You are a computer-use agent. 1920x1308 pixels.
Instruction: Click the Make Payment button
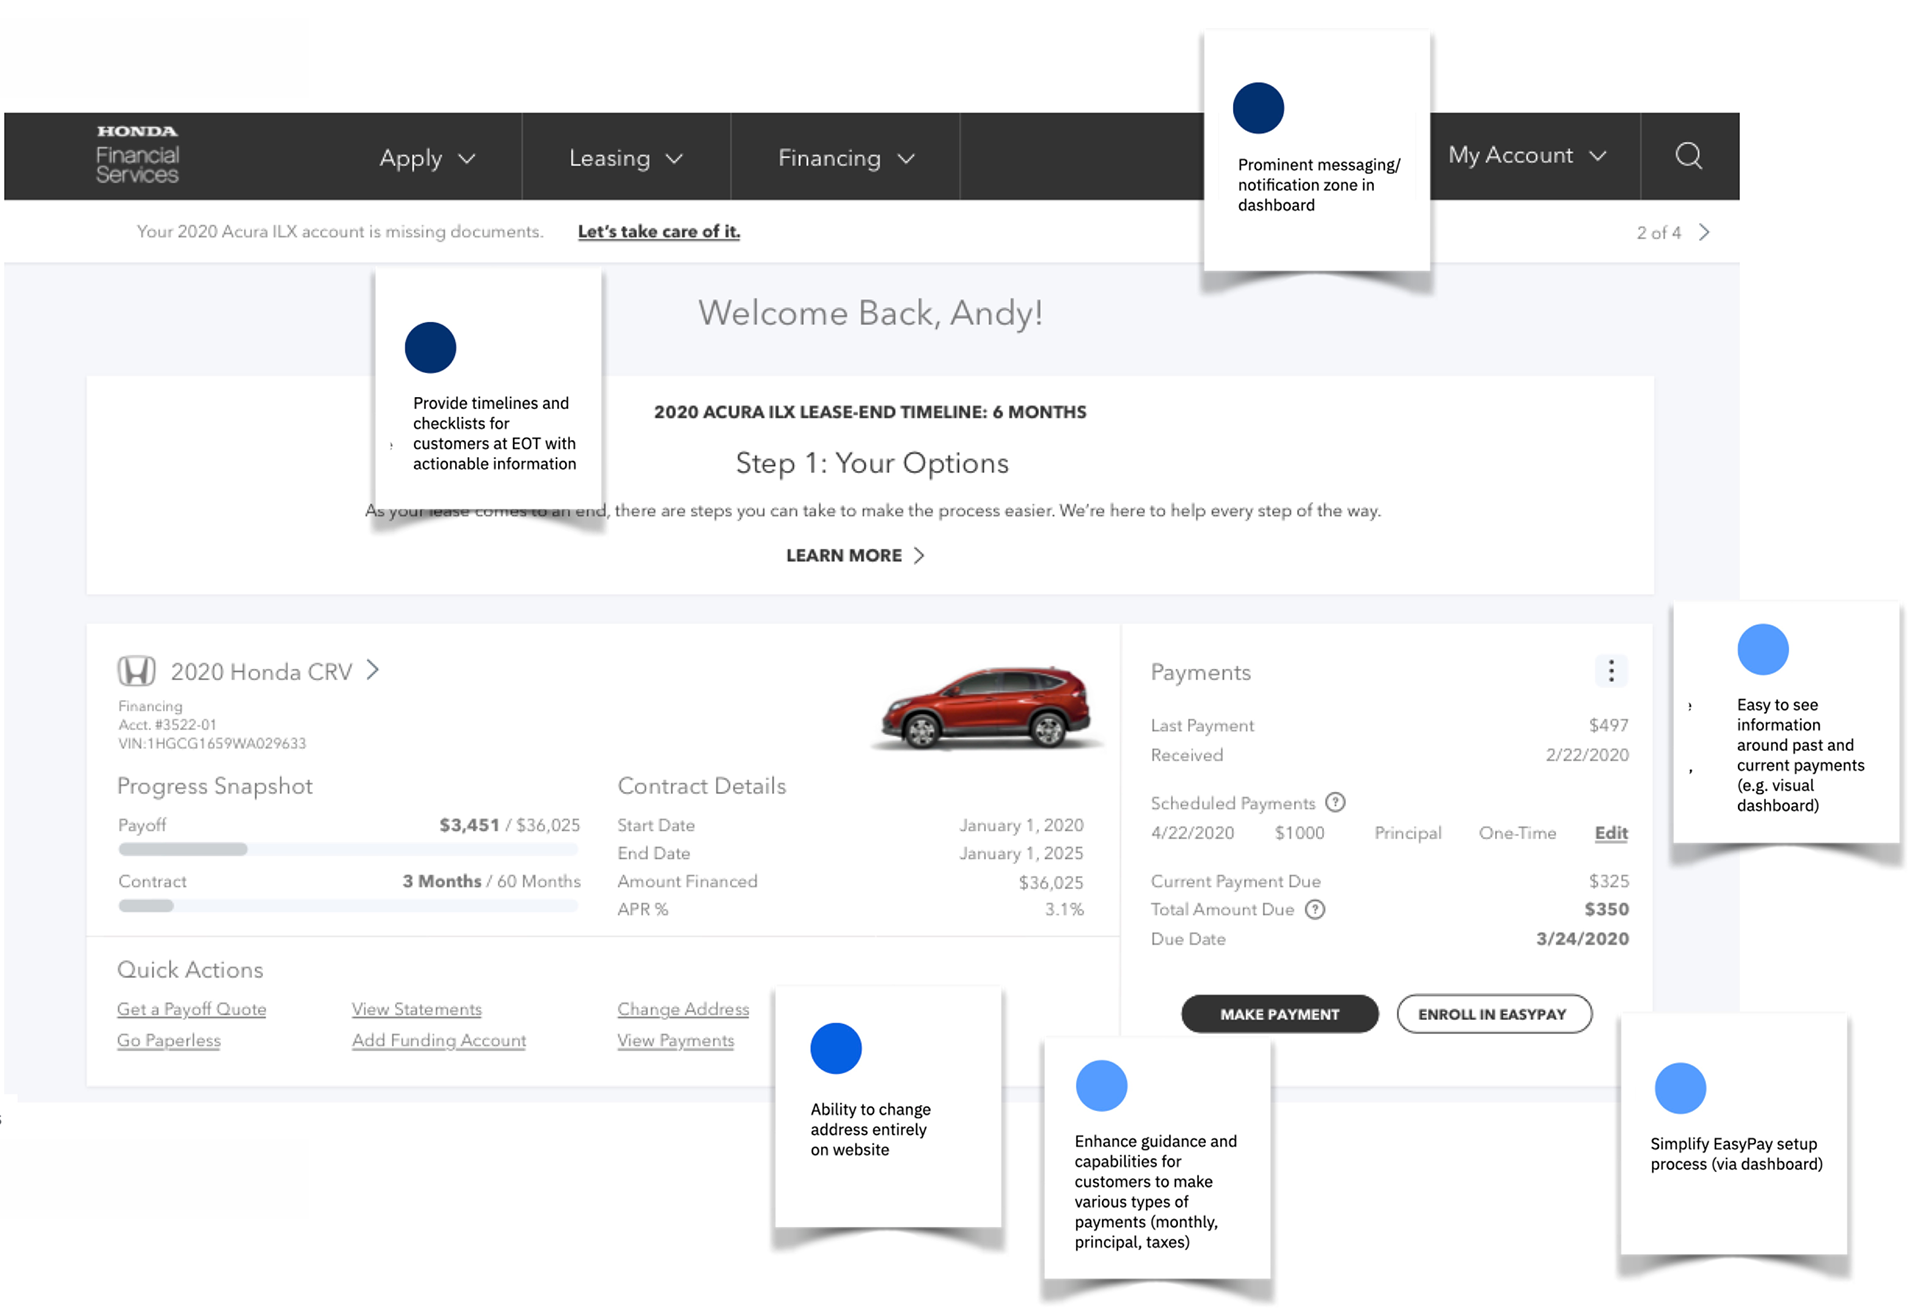click(1279, 1014)
